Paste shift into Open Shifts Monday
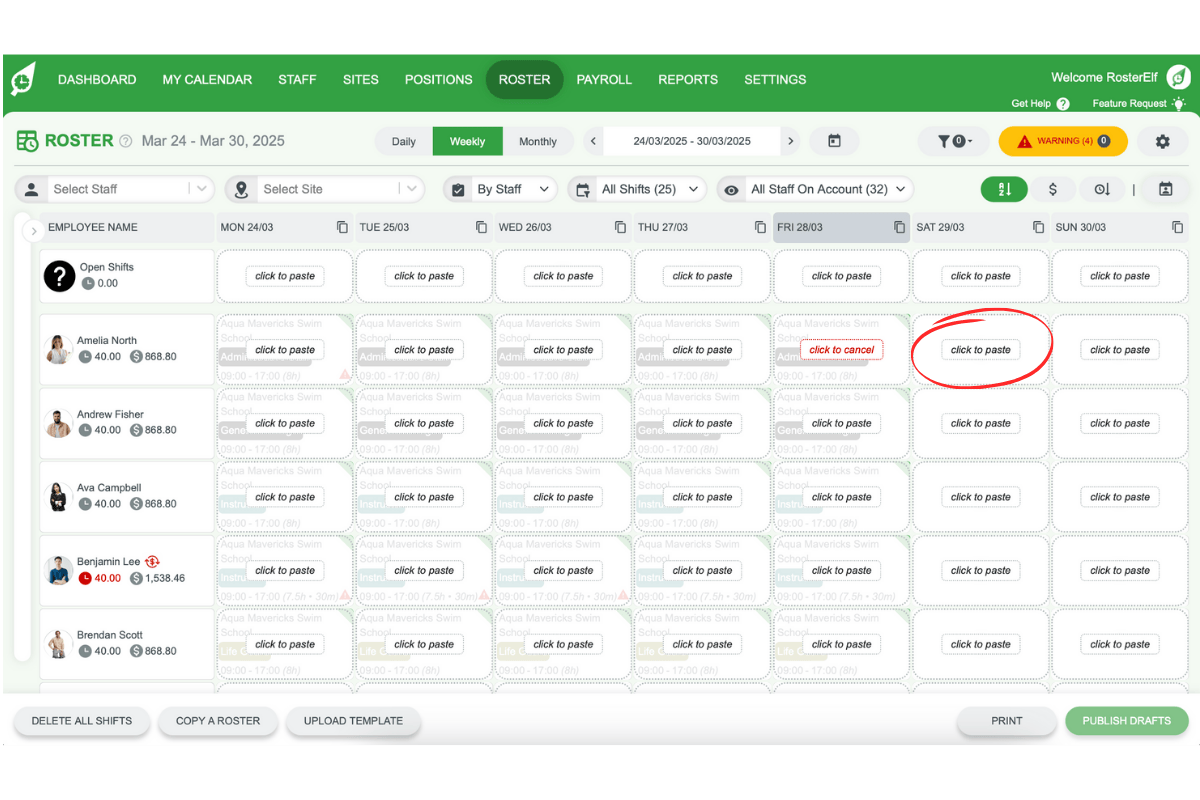Screen dimensions: 1200x800 point(285,276)
